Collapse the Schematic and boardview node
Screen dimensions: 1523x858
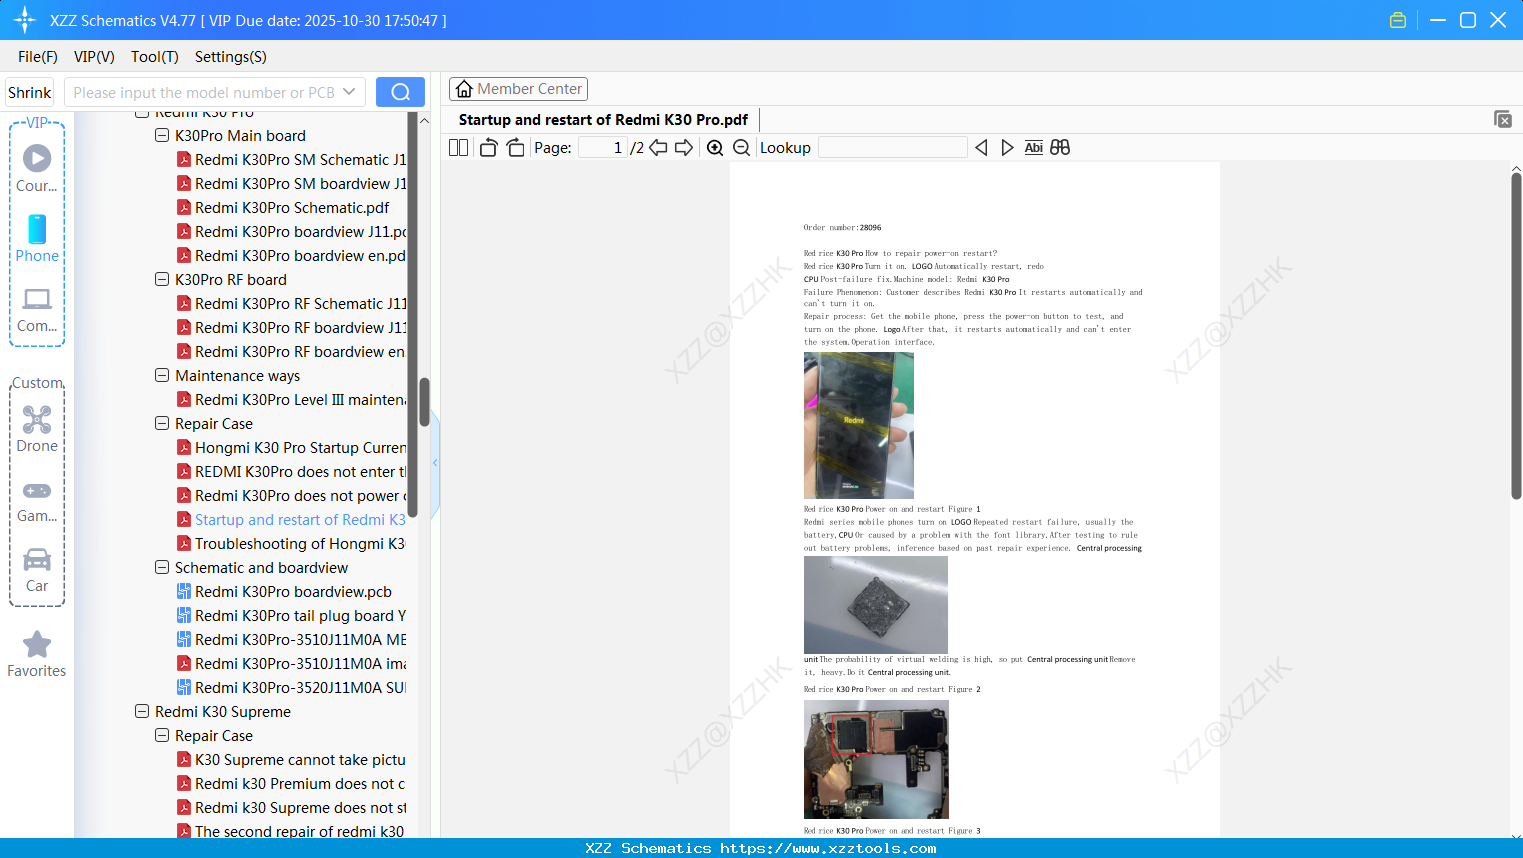[x=162, y=567]
